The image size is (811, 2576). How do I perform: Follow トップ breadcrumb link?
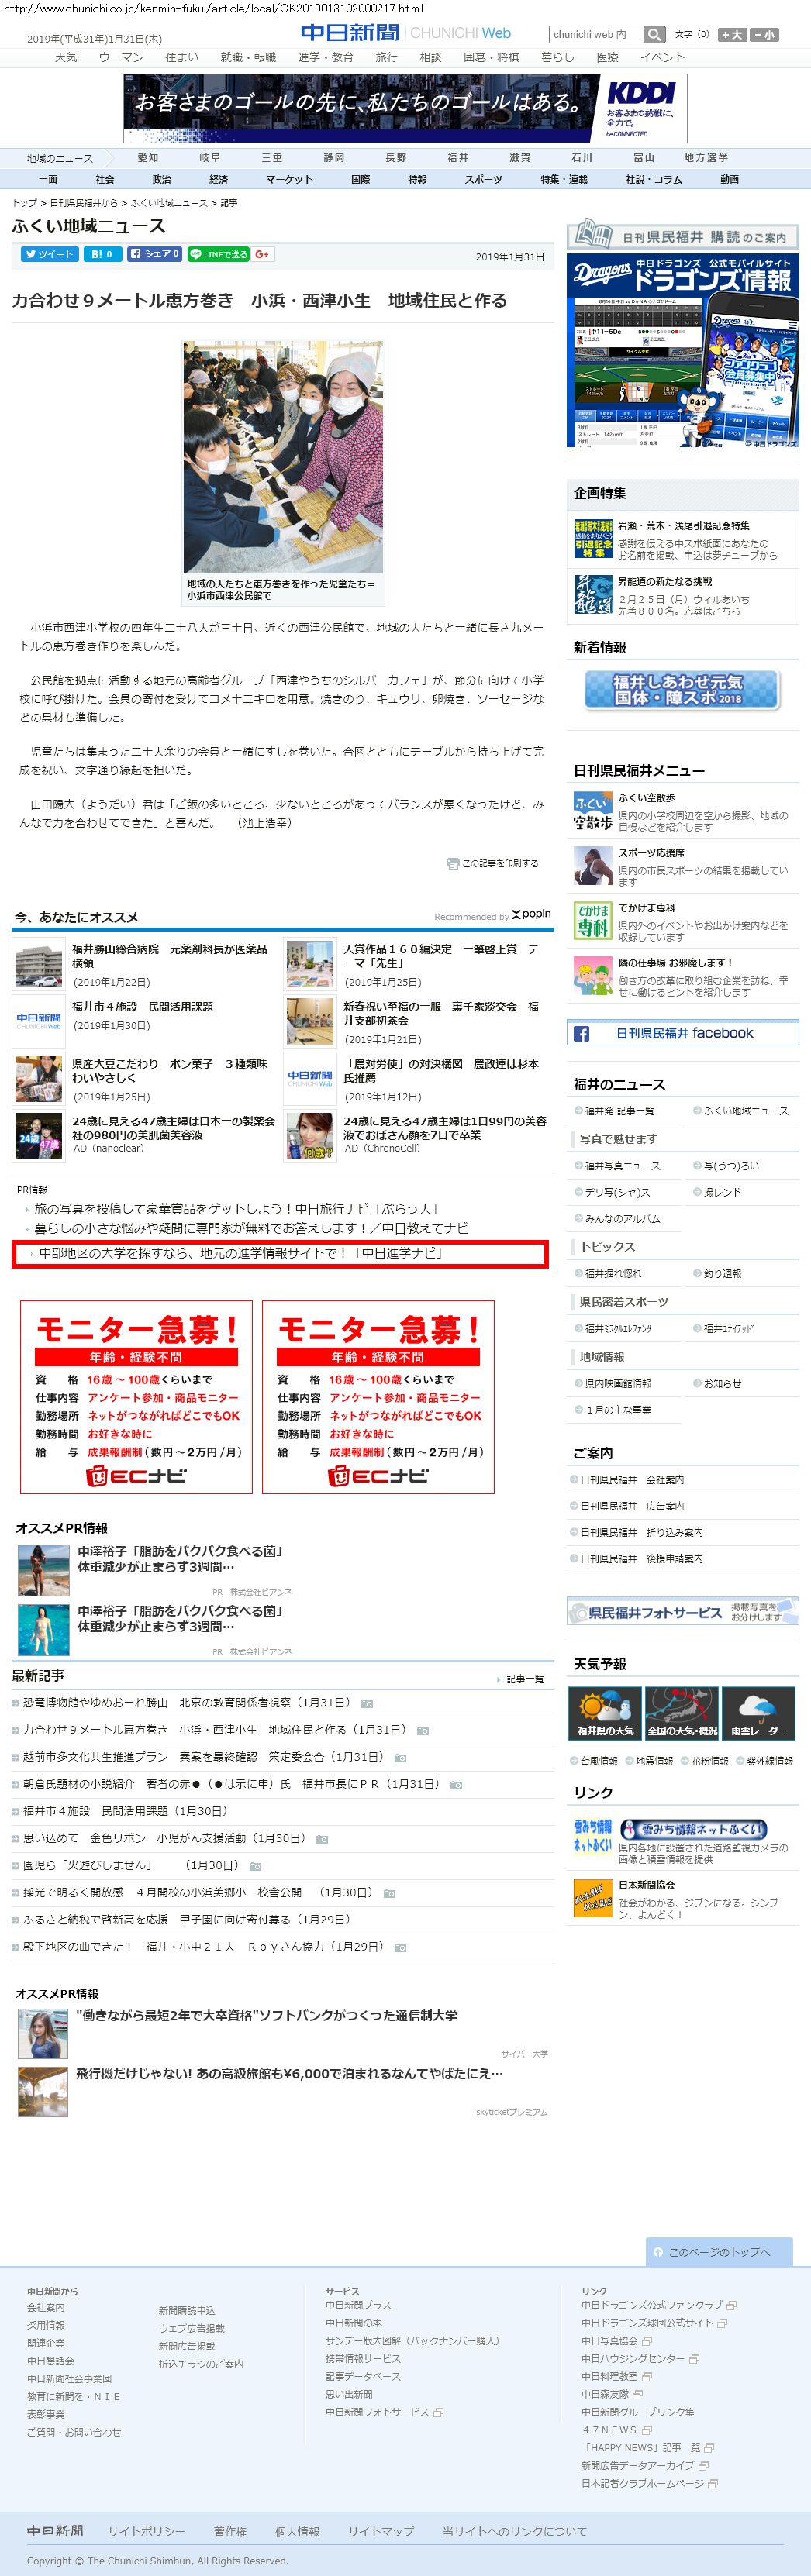tap(24, 203)
